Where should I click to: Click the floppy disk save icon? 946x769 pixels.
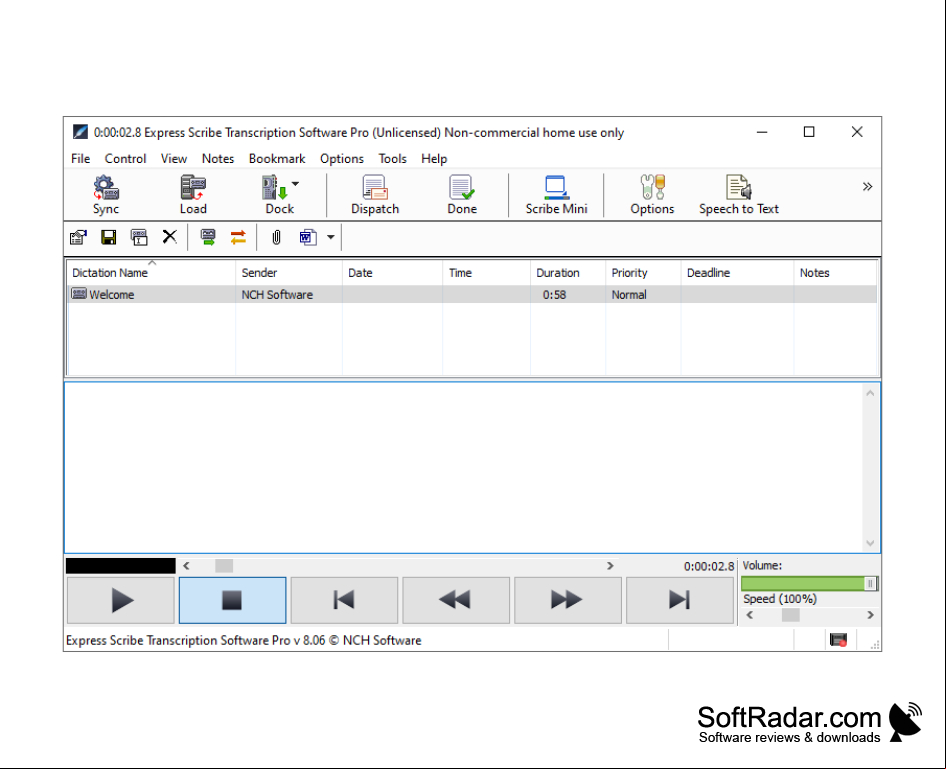(x=109, y=237)
